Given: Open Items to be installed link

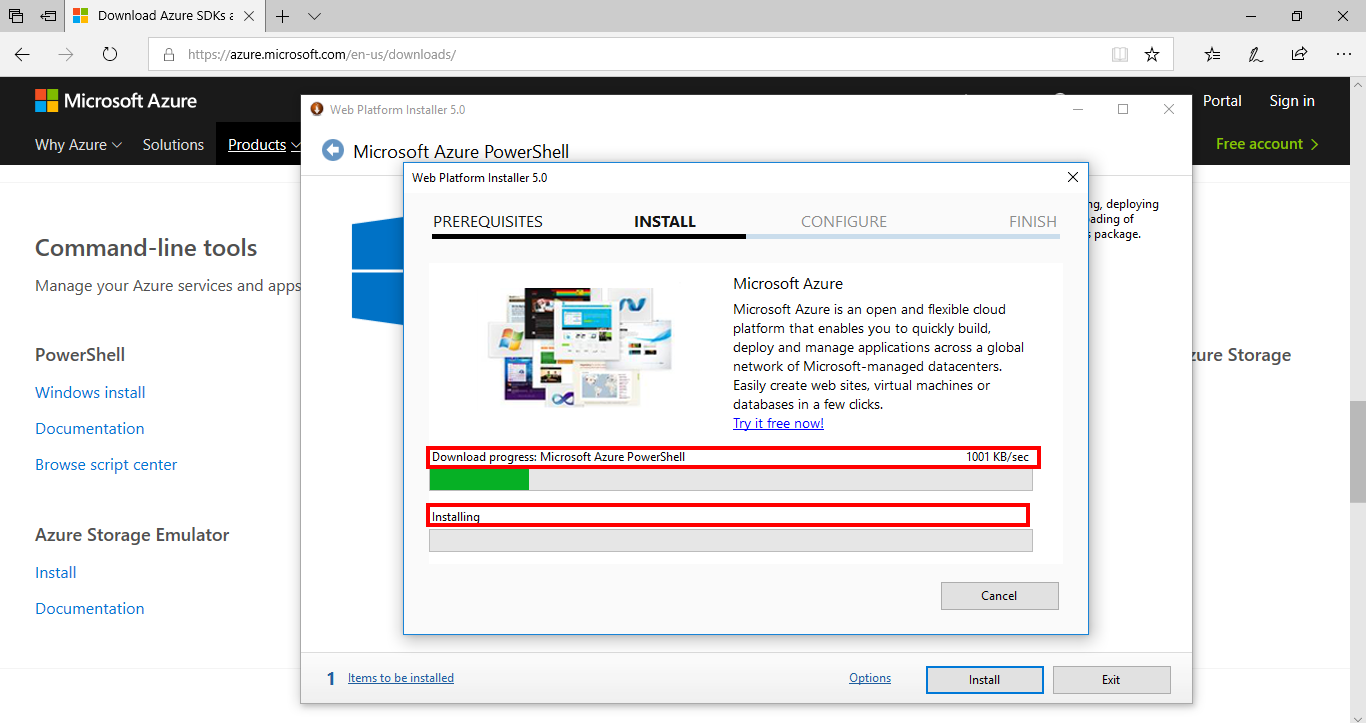Looking at the screenshot, I should pyautogui.click(x=401, y=678).
